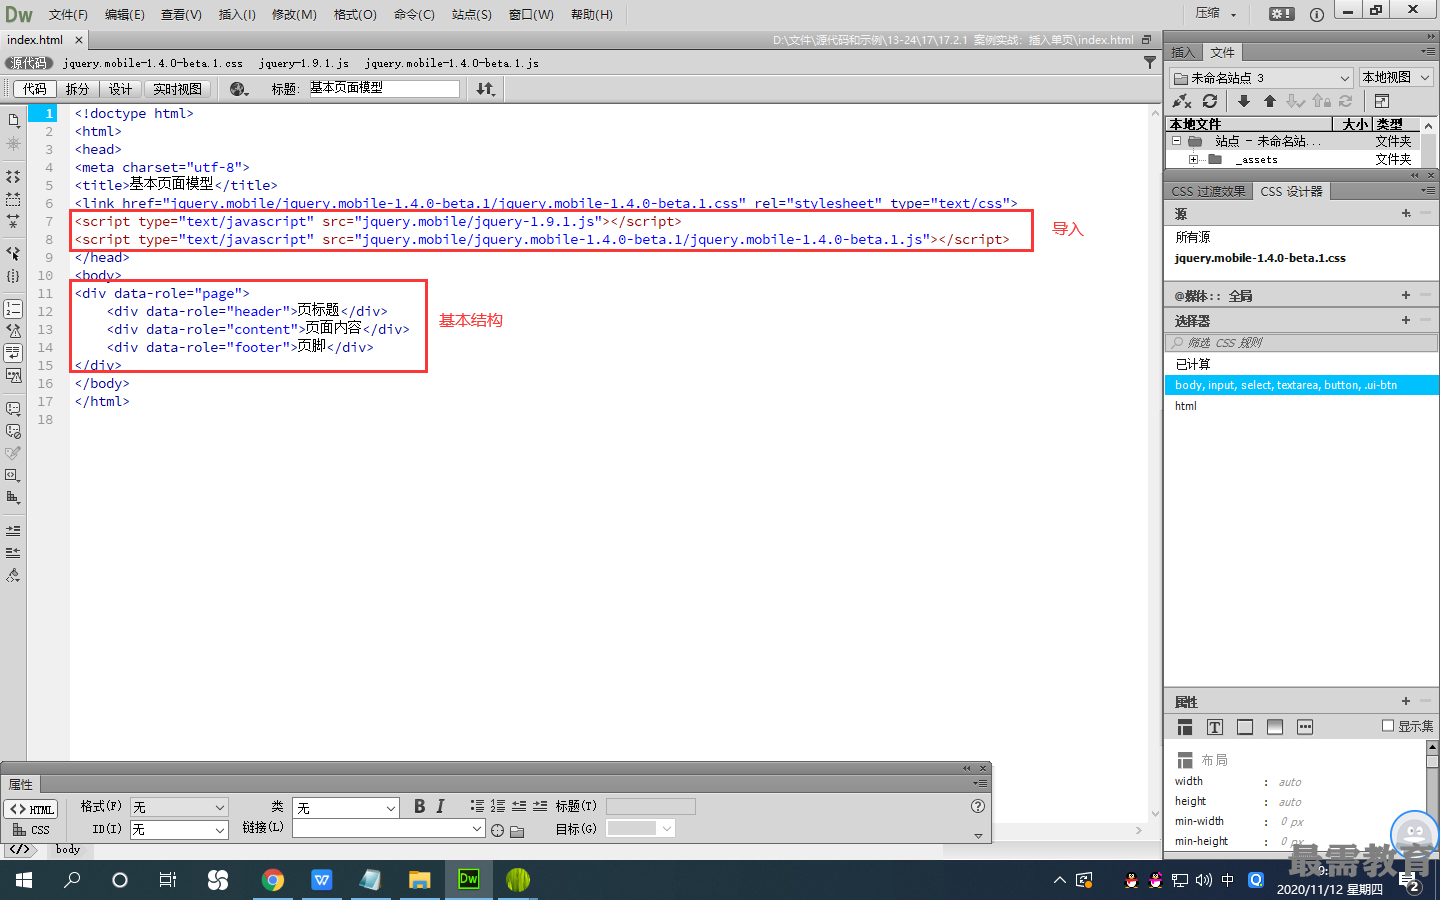Image resolution: width=1440 pixels, height=900 pixels.
Task: Select the html selector row
Action: point(1301,406)
